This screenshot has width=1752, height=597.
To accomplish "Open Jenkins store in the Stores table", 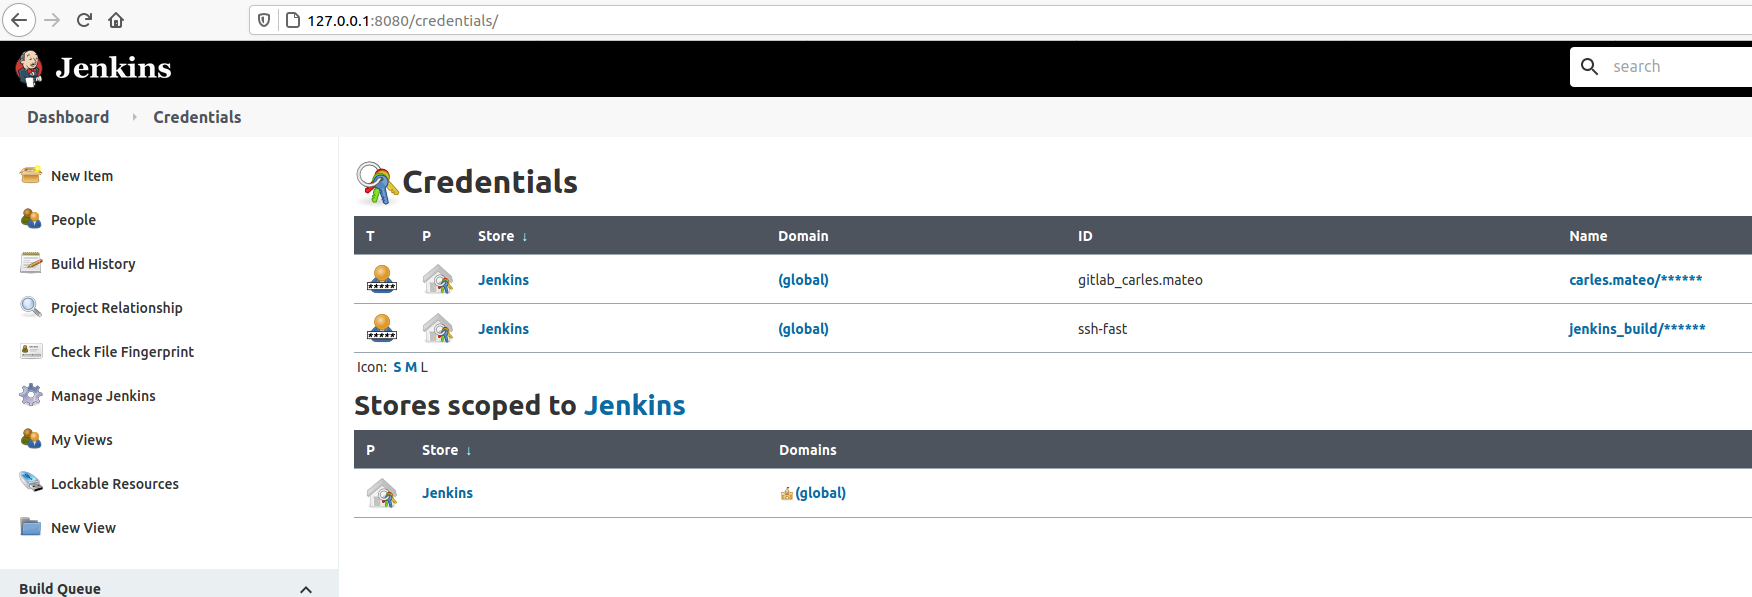I will [x=447, y=493].
